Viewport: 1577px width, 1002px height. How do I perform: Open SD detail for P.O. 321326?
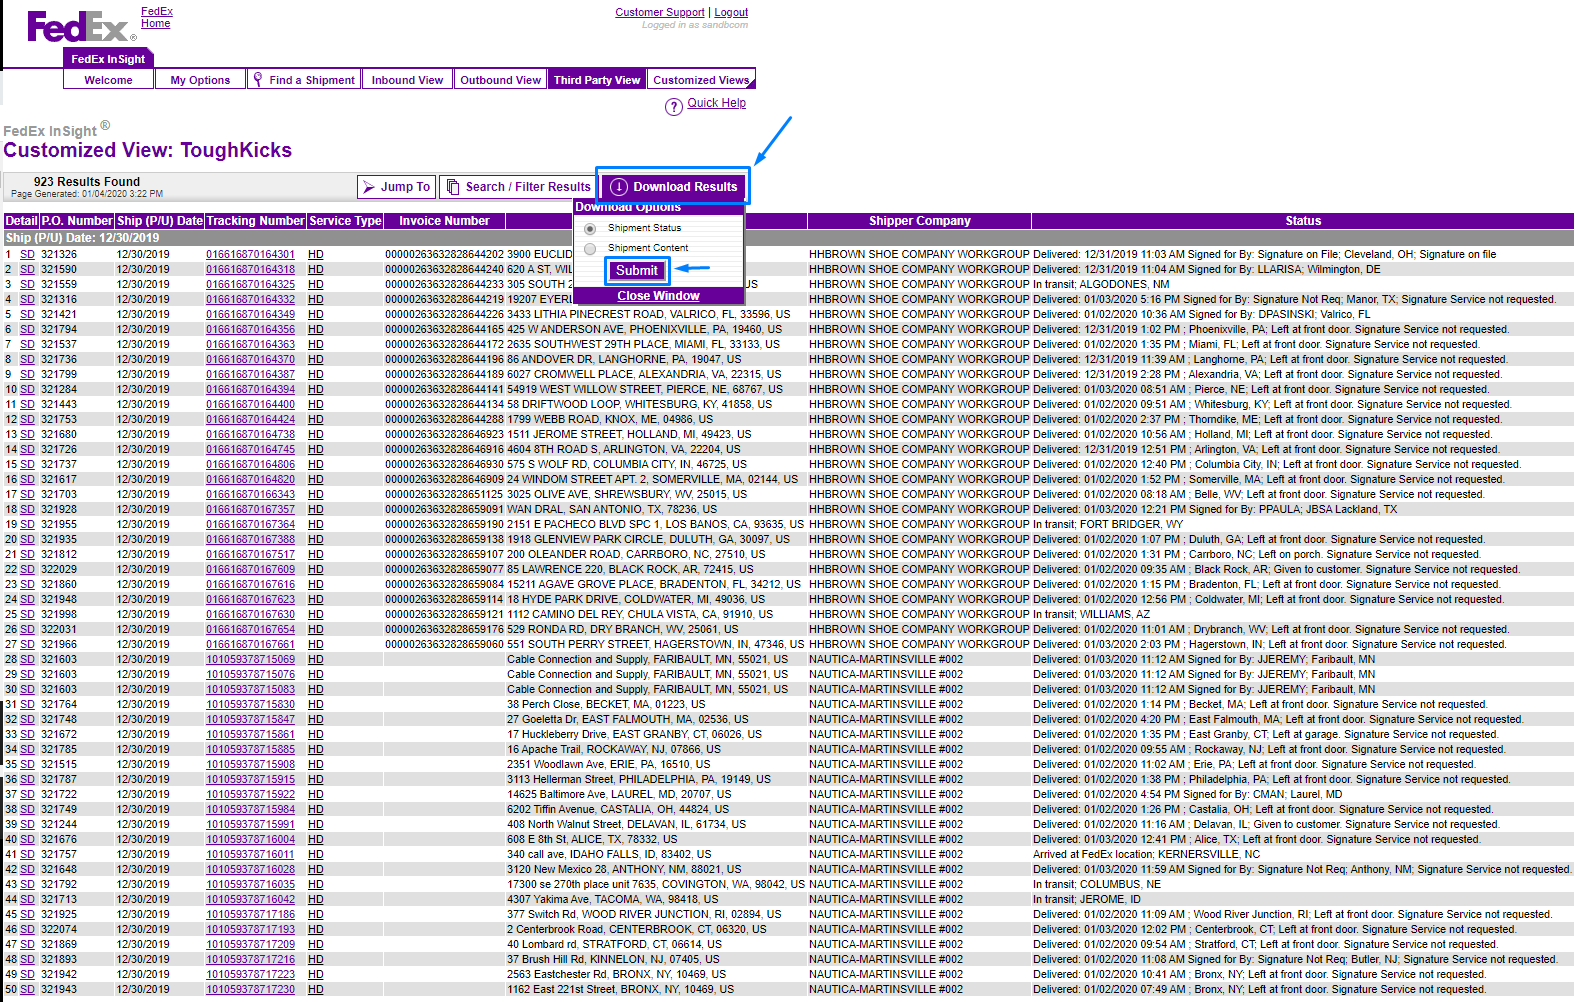click(x=27, y=255)
